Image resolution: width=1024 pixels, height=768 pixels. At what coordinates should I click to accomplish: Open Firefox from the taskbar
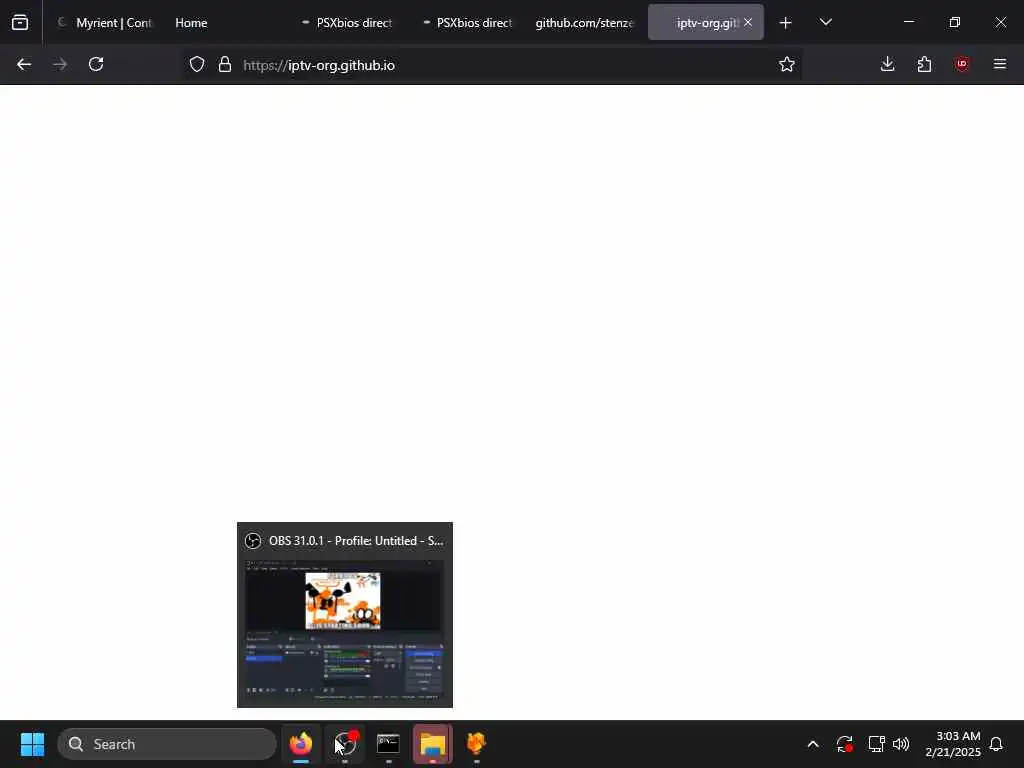301,744
